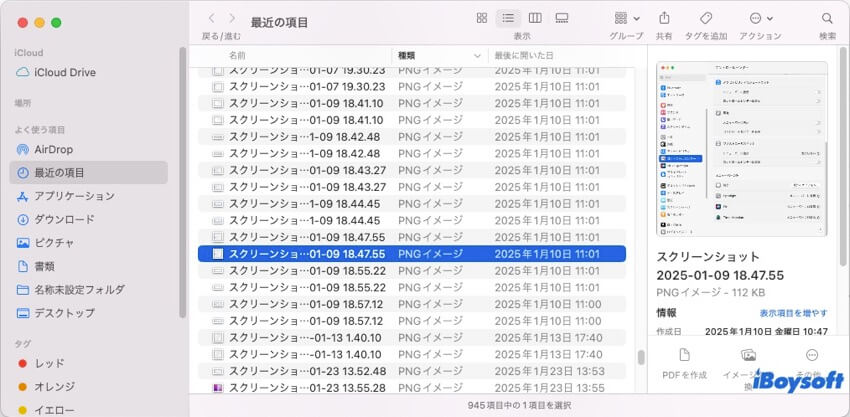This screenshot has width=850, height=417.
Task: Click the その他 more button in preview
Action: (x=811, y=356)
